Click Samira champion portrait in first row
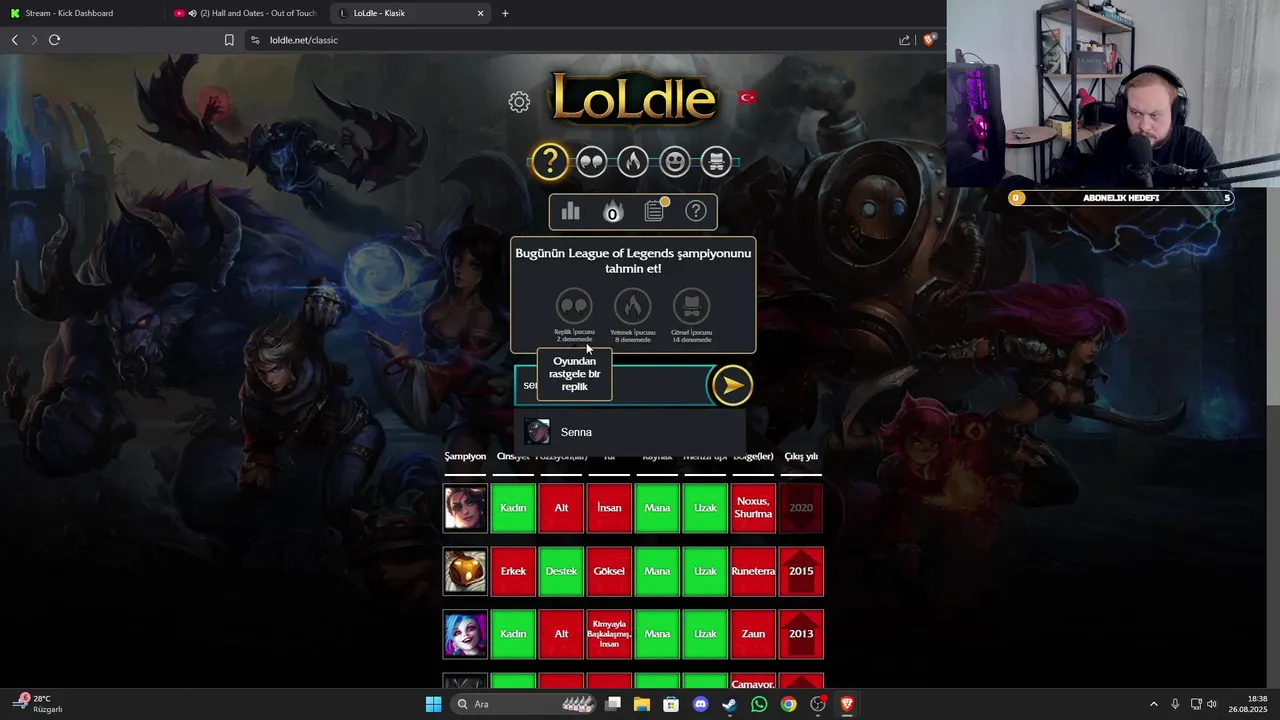Image resolution: width=1280 pixels, height=720 pixels. pos(465,508)
